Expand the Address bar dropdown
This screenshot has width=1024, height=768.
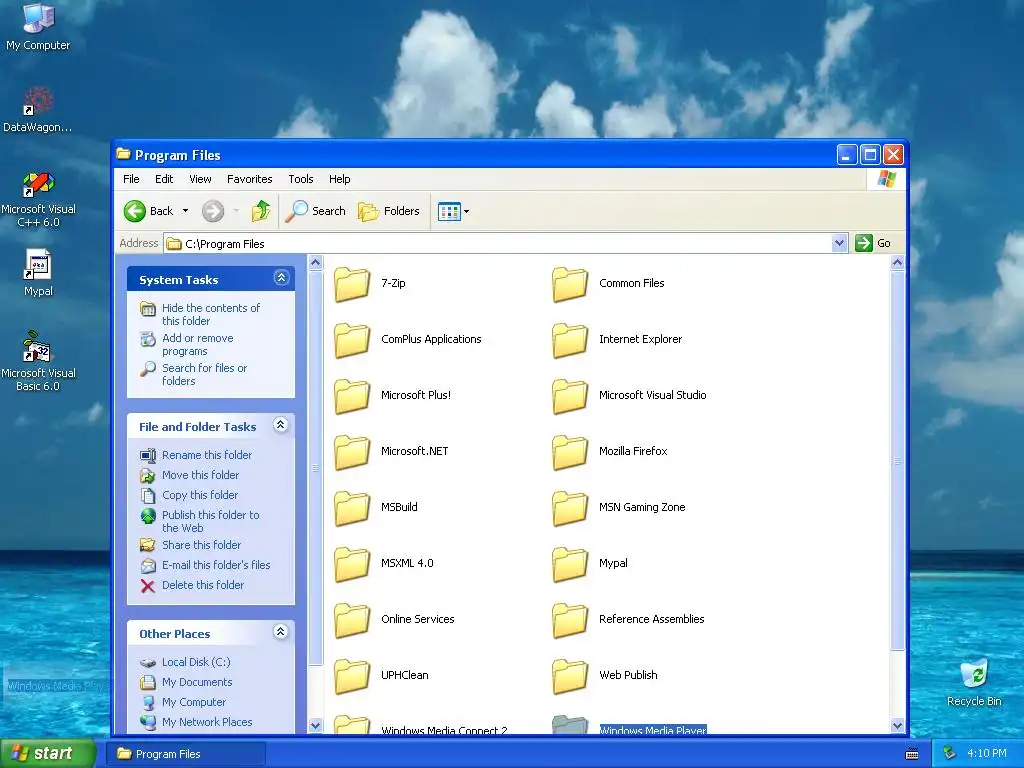[840, 244]
